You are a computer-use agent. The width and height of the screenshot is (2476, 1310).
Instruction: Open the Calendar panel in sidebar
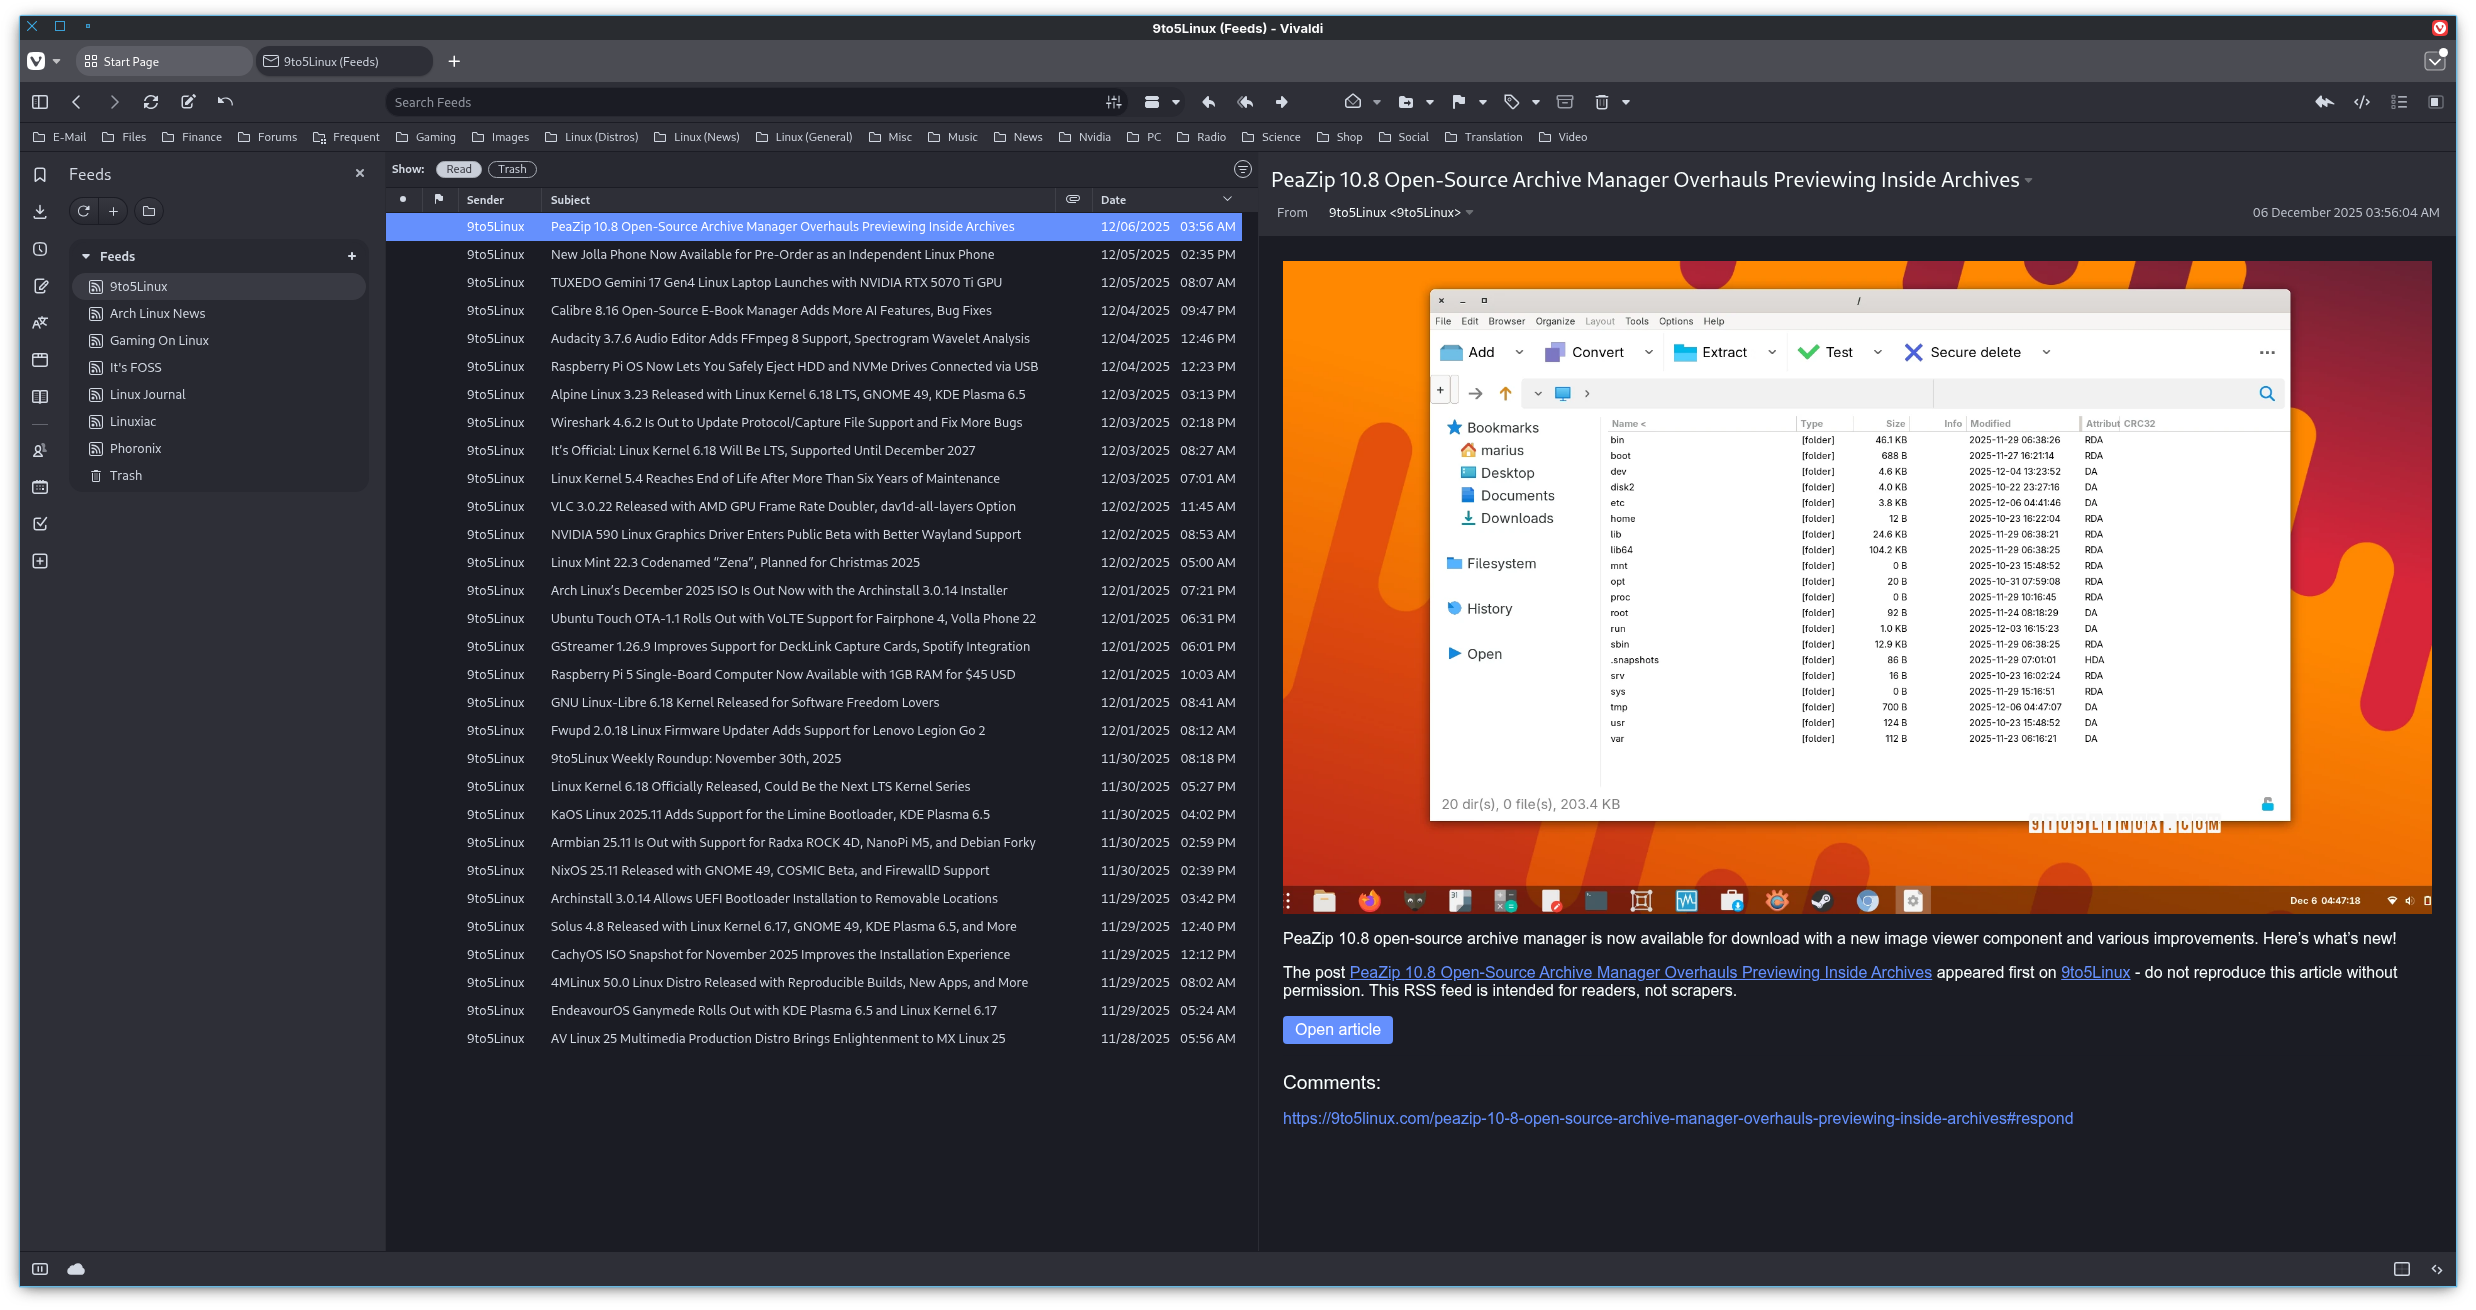(40, 487)
